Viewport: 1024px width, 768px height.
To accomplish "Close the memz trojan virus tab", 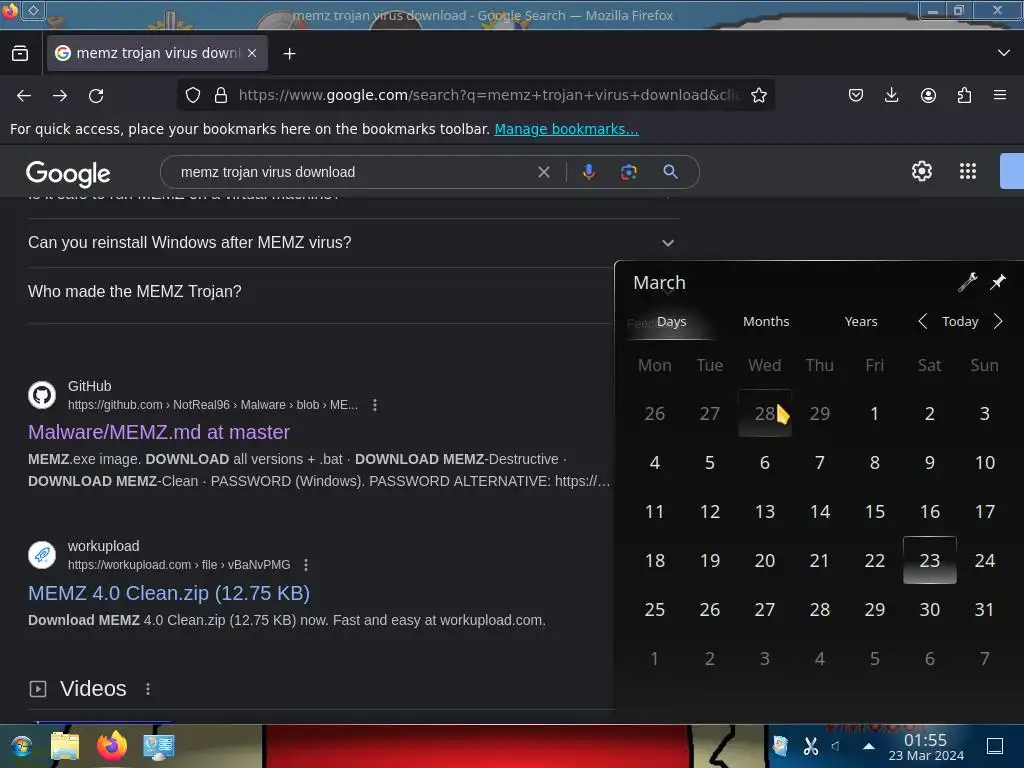I will pos(252,53).
